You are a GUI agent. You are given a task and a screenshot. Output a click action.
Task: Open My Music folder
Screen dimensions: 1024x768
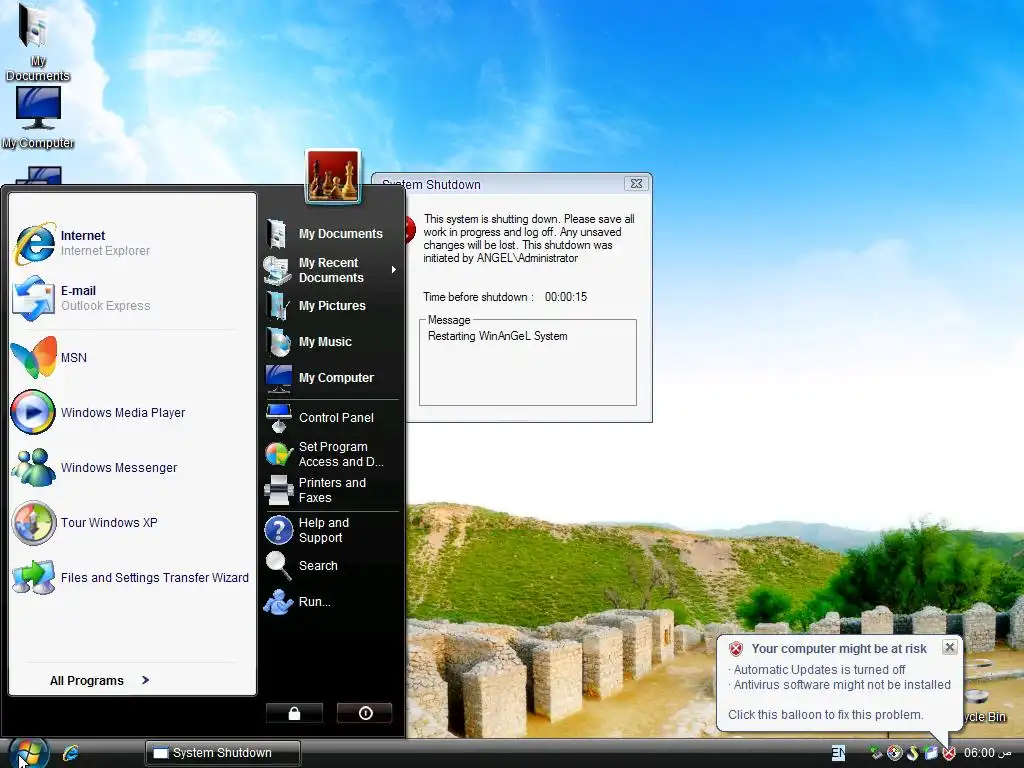coord(332,342)
